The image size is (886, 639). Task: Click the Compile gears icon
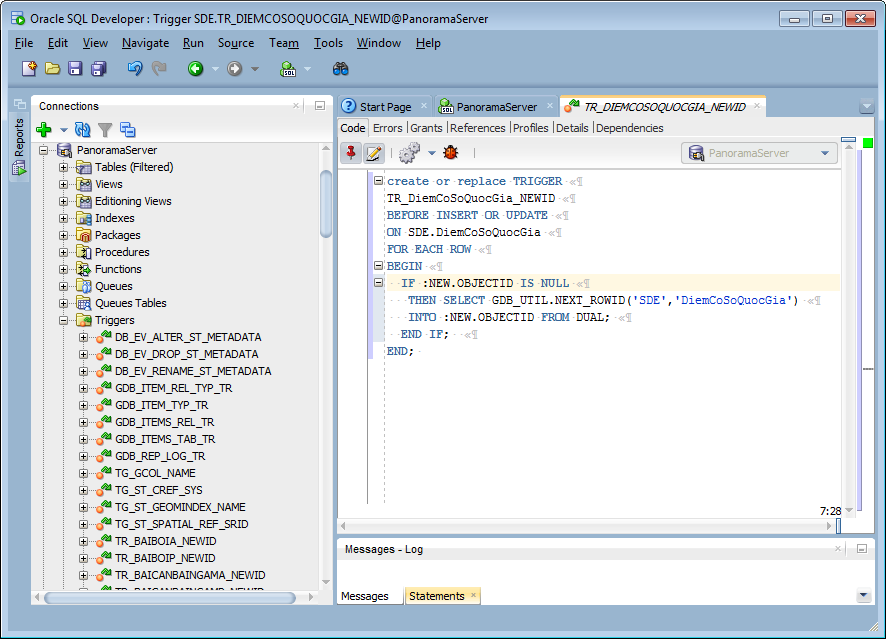[409, 153]
